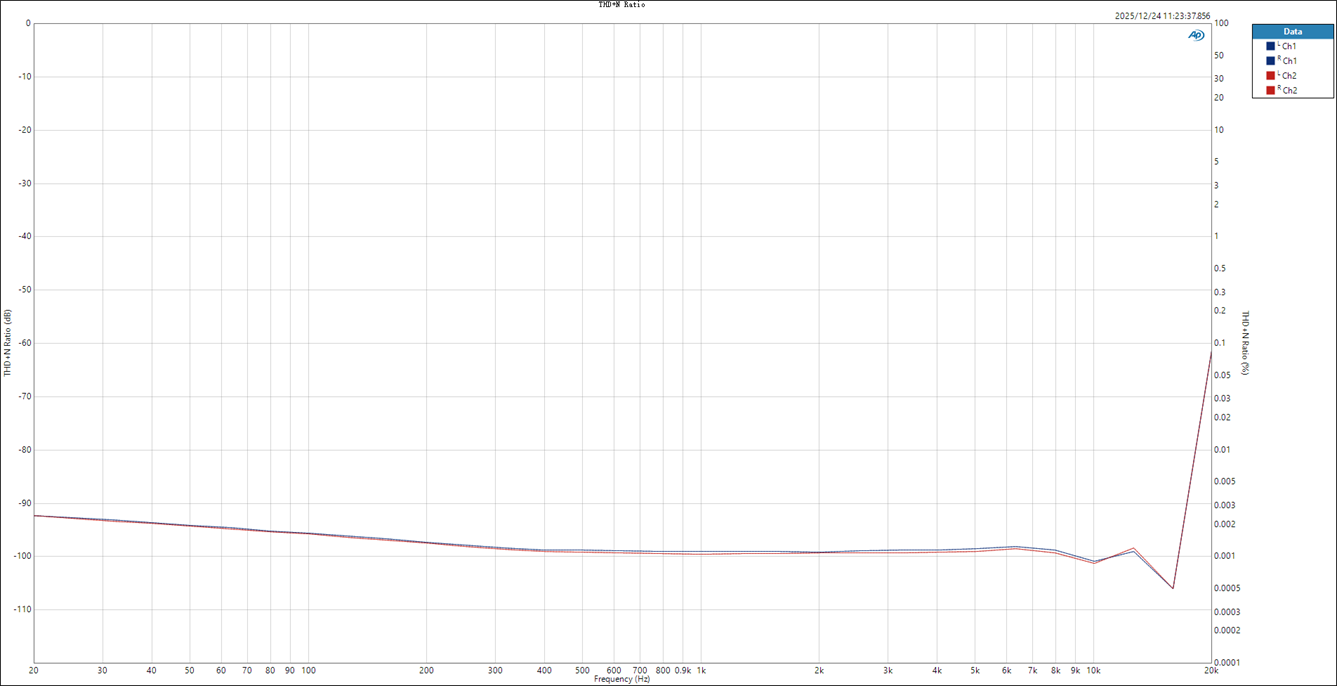
Task: Click the 0.005 percent axis tick
Action: pyautogui.click(x=1223, y=481)
